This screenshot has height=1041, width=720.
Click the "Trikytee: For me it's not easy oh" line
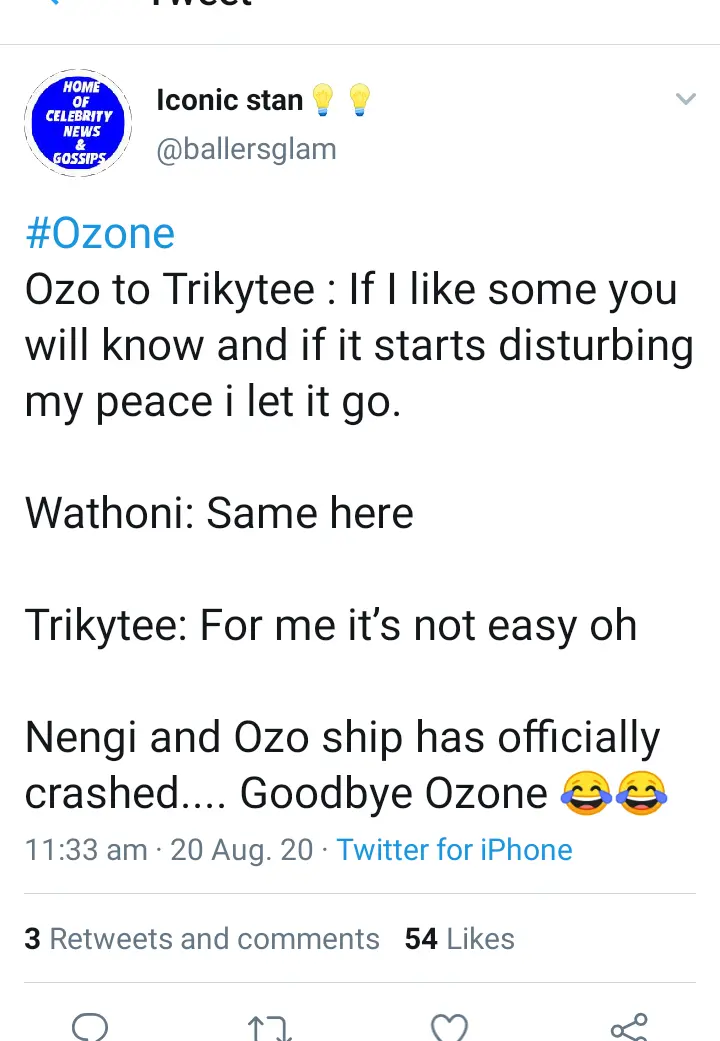(330, 626)
